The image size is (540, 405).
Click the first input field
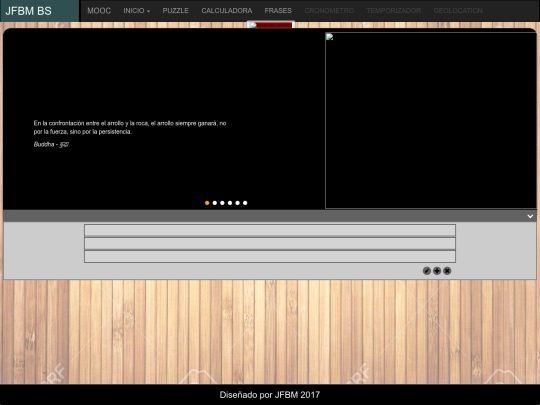point(270,230)
